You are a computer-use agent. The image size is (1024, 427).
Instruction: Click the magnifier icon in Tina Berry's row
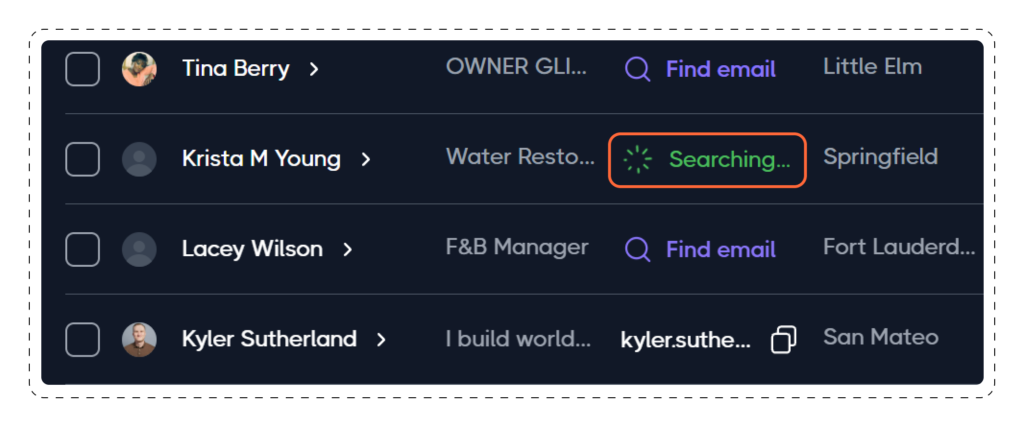click(x=637, y=69)
